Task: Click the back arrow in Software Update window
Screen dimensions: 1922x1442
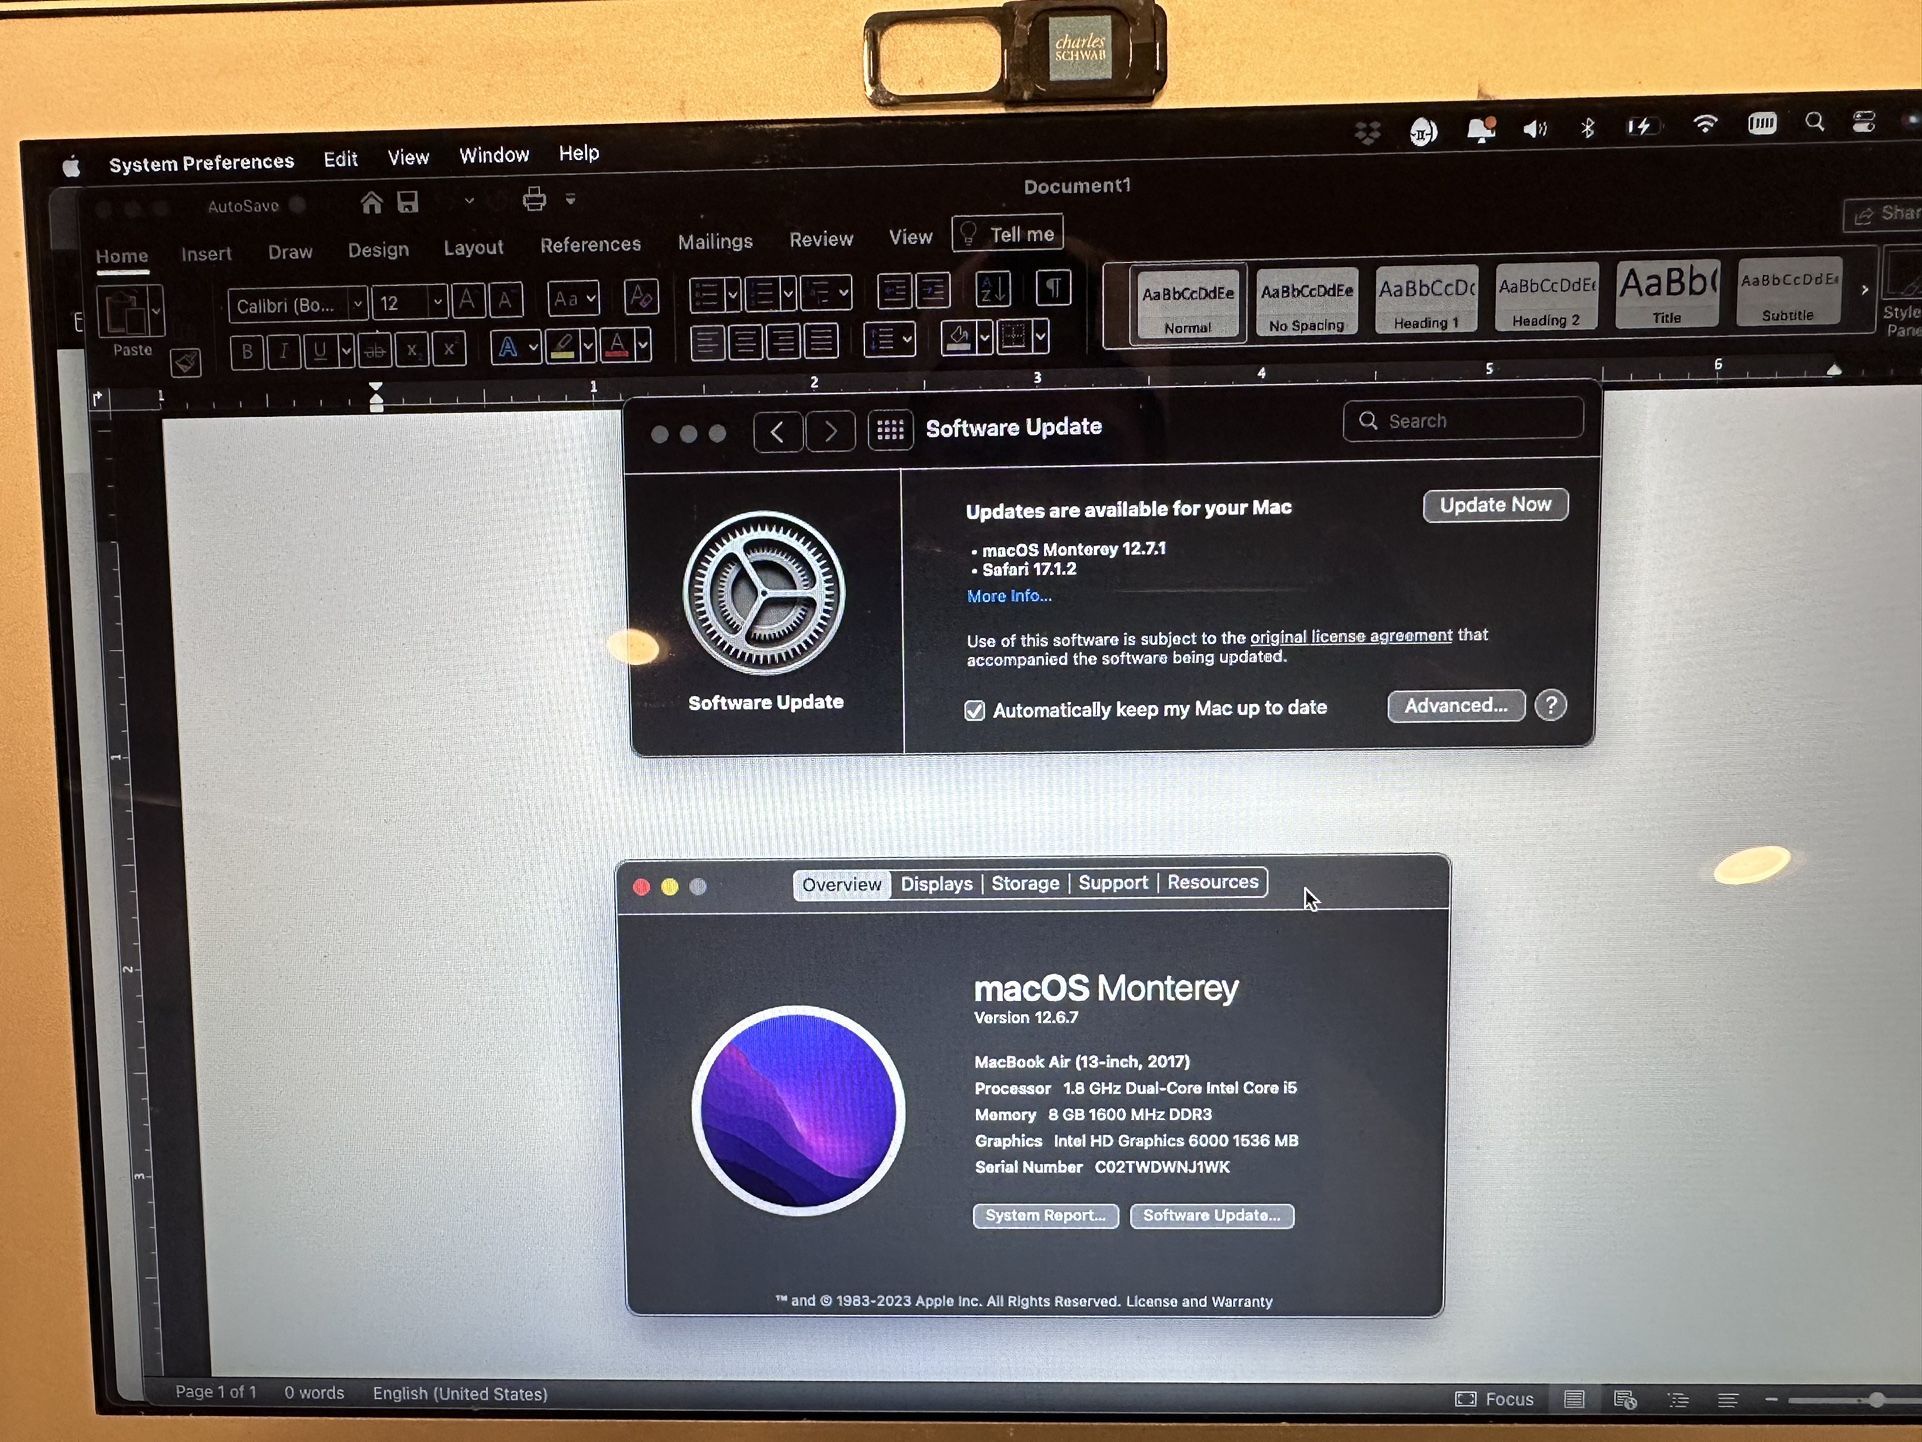Action: pyautogui.click(x=777, y=432)
